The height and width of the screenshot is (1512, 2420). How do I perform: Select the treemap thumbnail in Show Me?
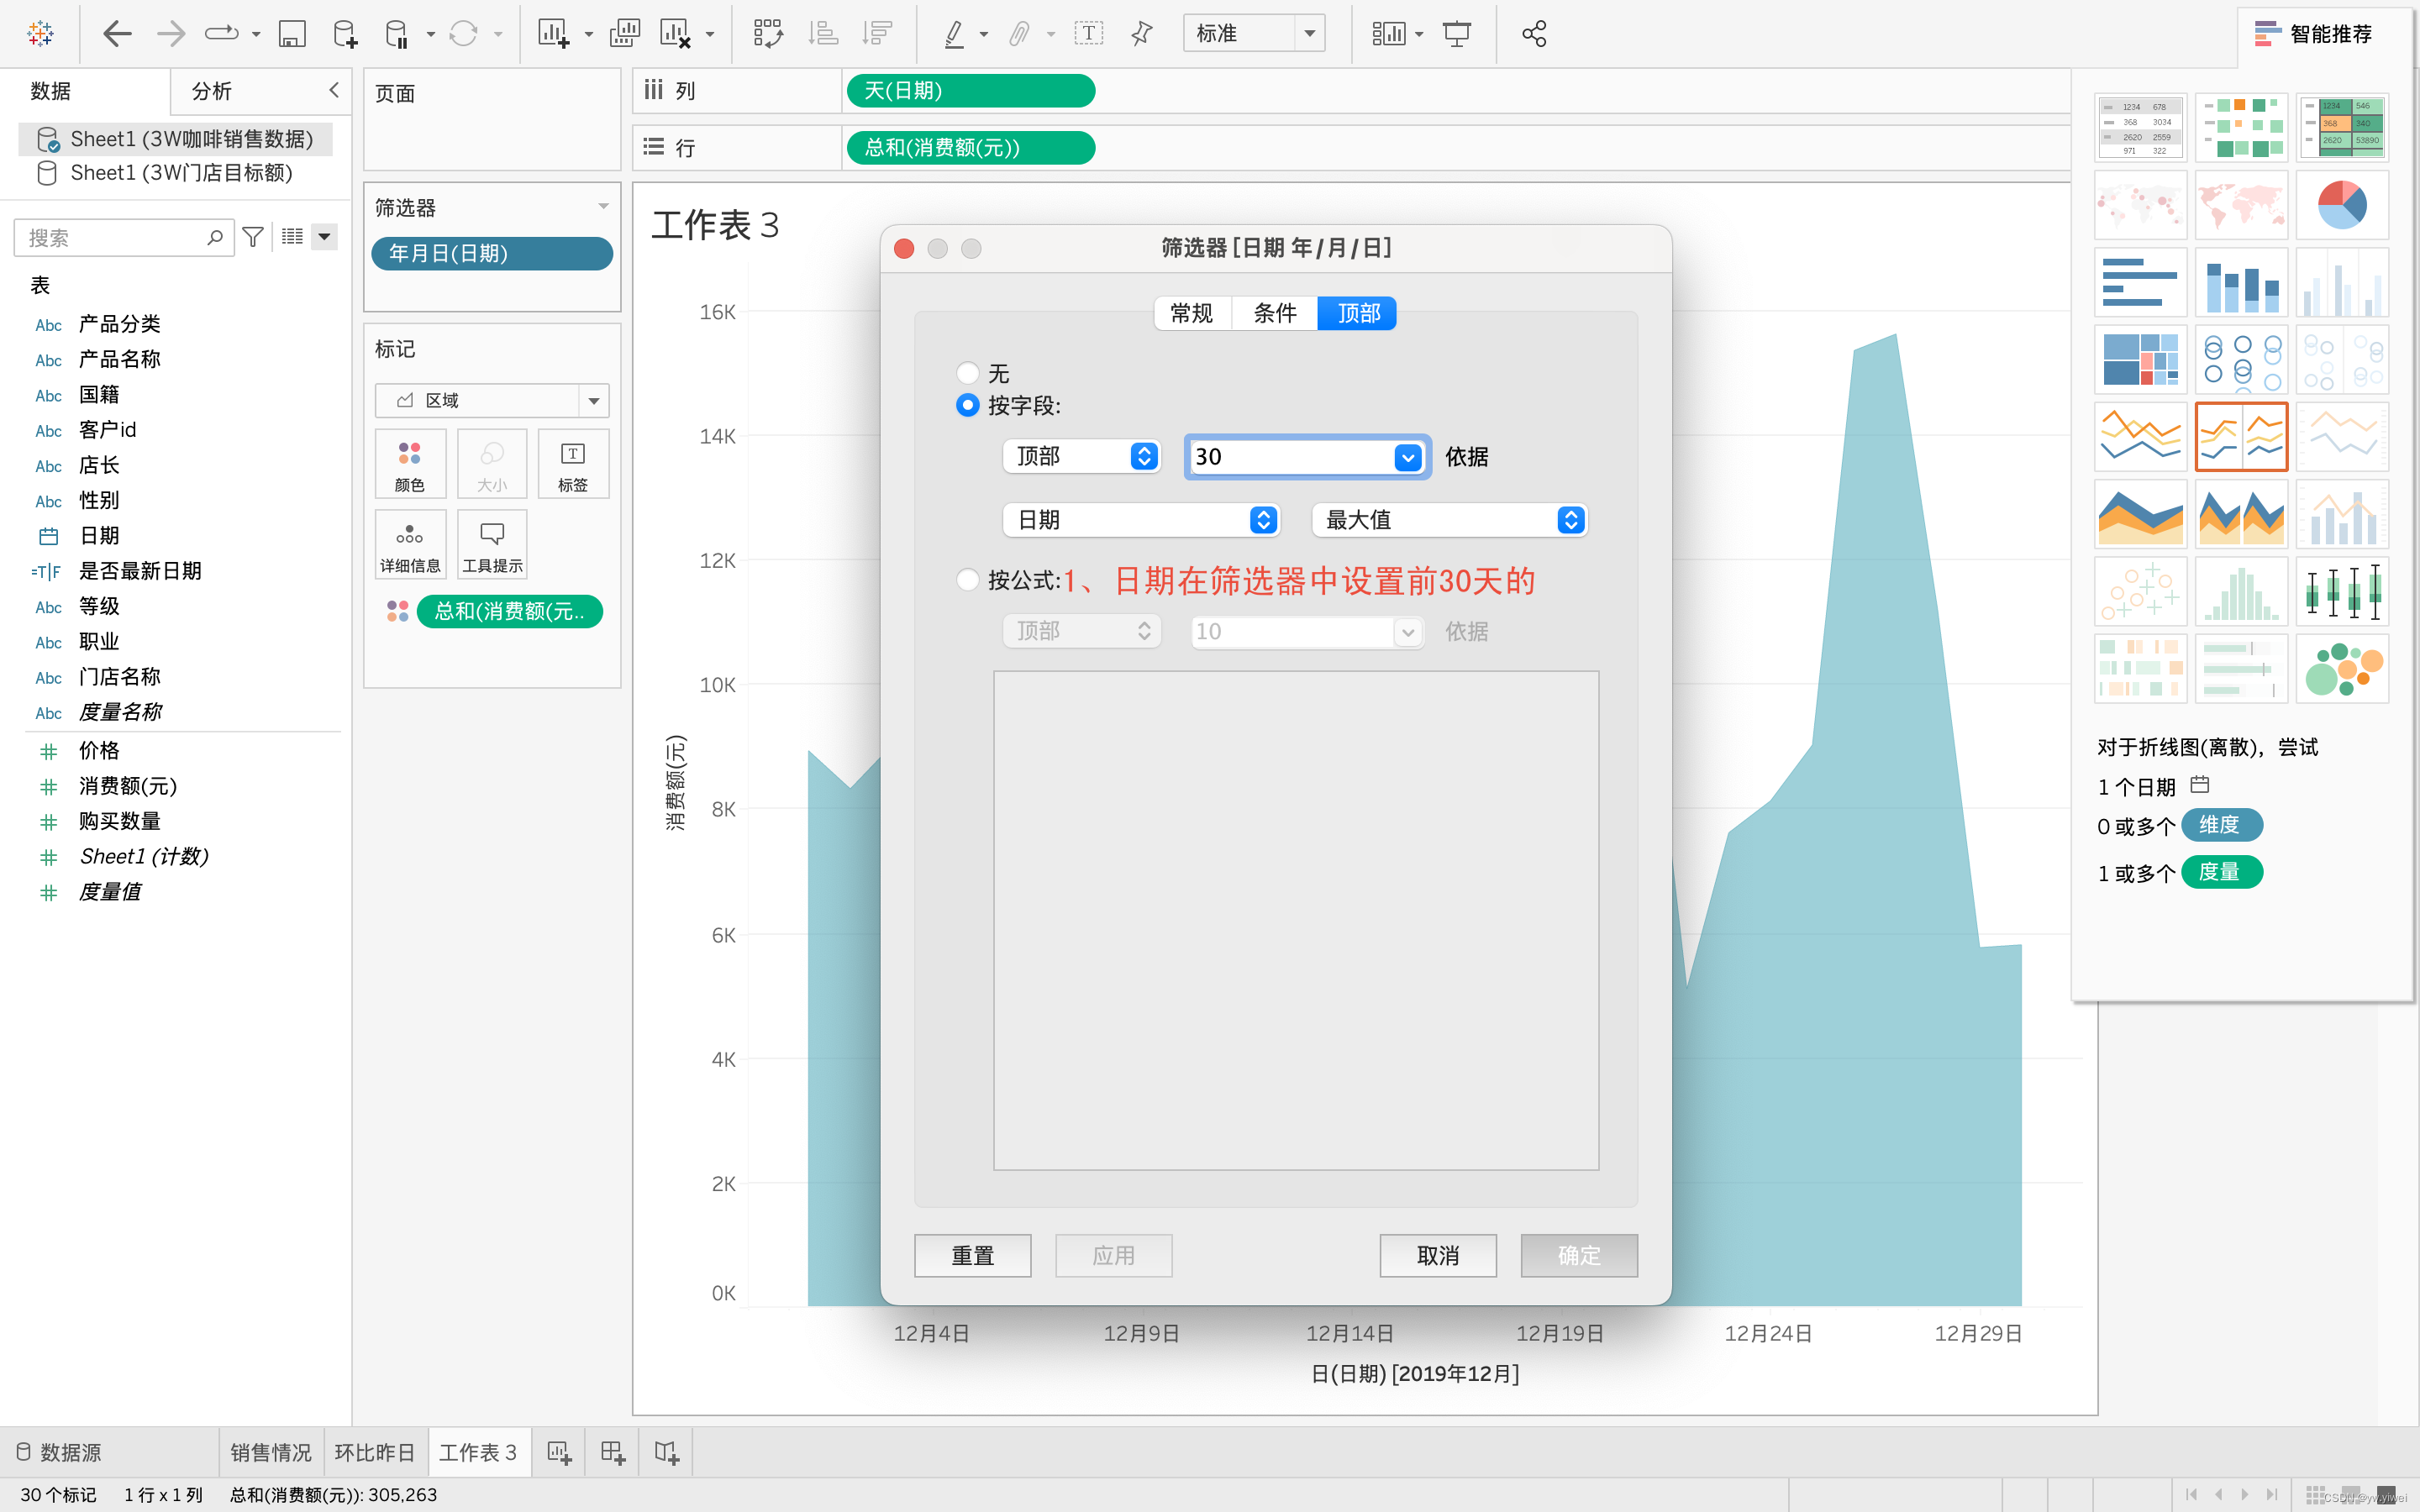point(2140,360)
